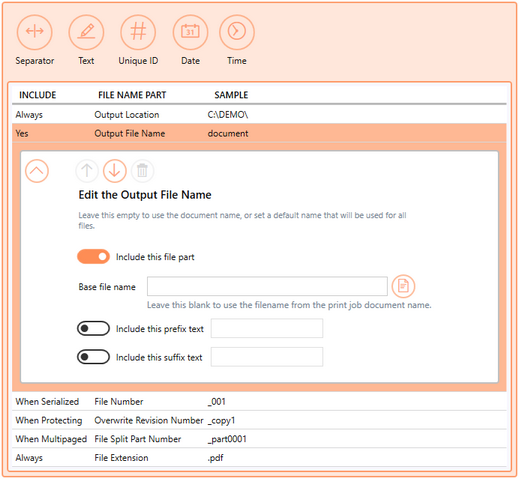Click the C:\DEMO\ sample value

point(228,115)
